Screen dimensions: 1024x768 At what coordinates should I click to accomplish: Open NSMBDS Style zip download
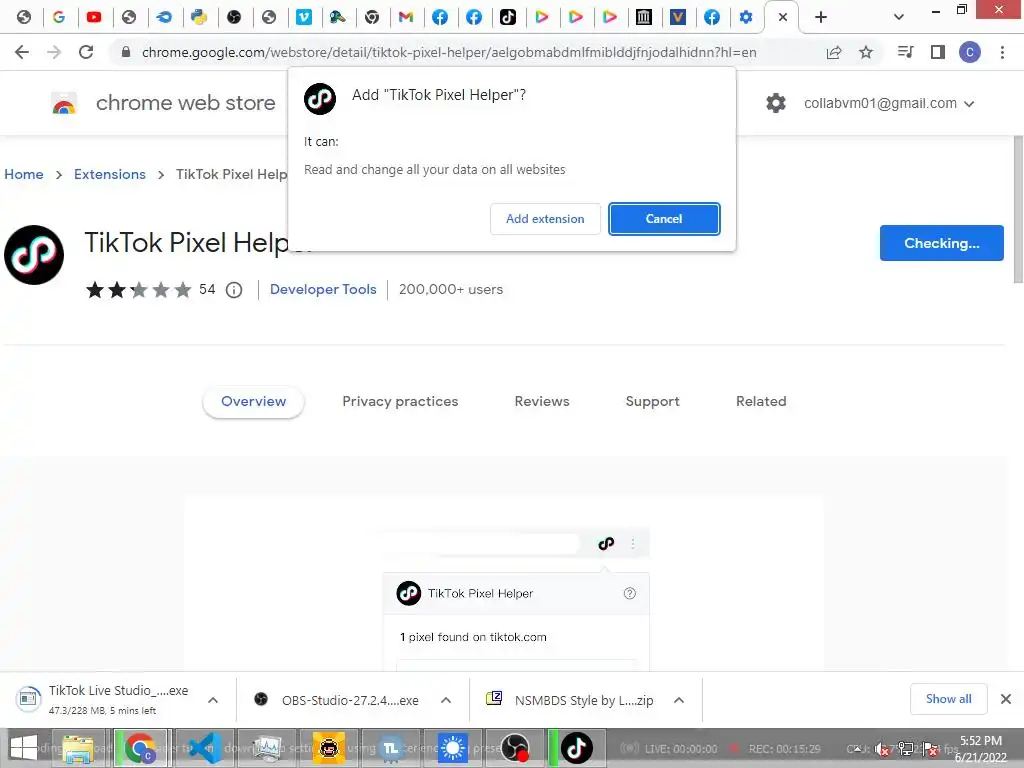570,700
